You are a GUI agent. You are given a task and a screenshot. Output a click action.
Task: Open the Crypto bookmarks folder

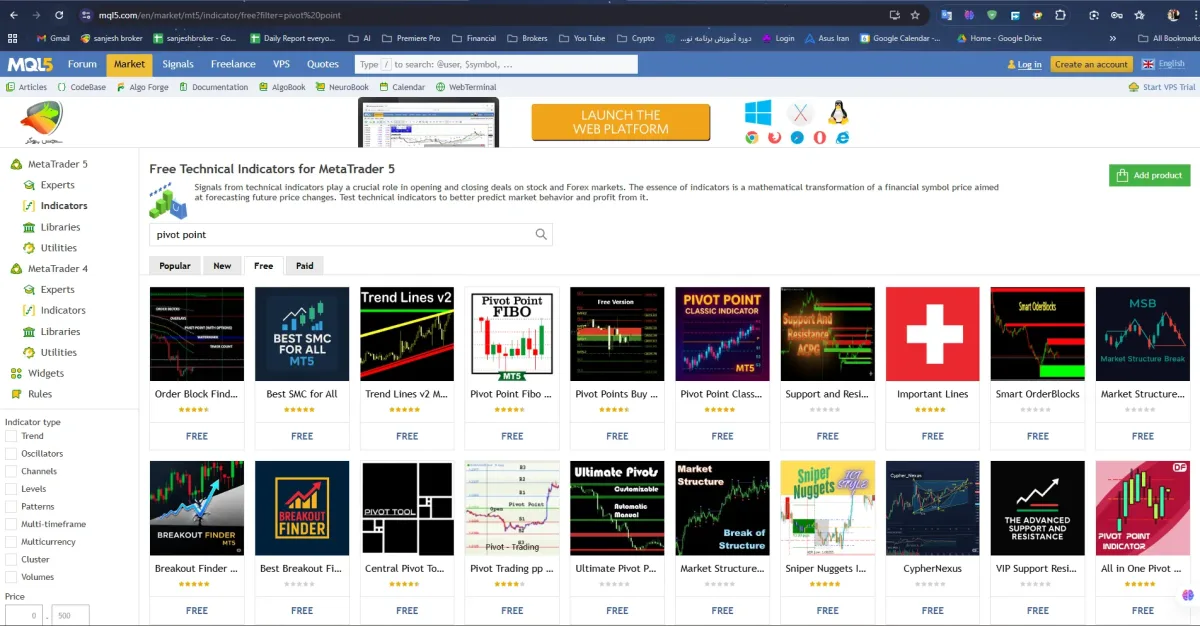(x=635, y=38)
